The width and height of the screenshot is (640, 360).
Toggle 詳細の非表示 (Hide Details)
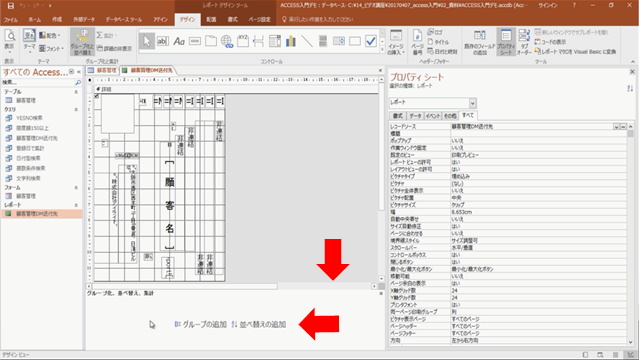click(115, 49)
